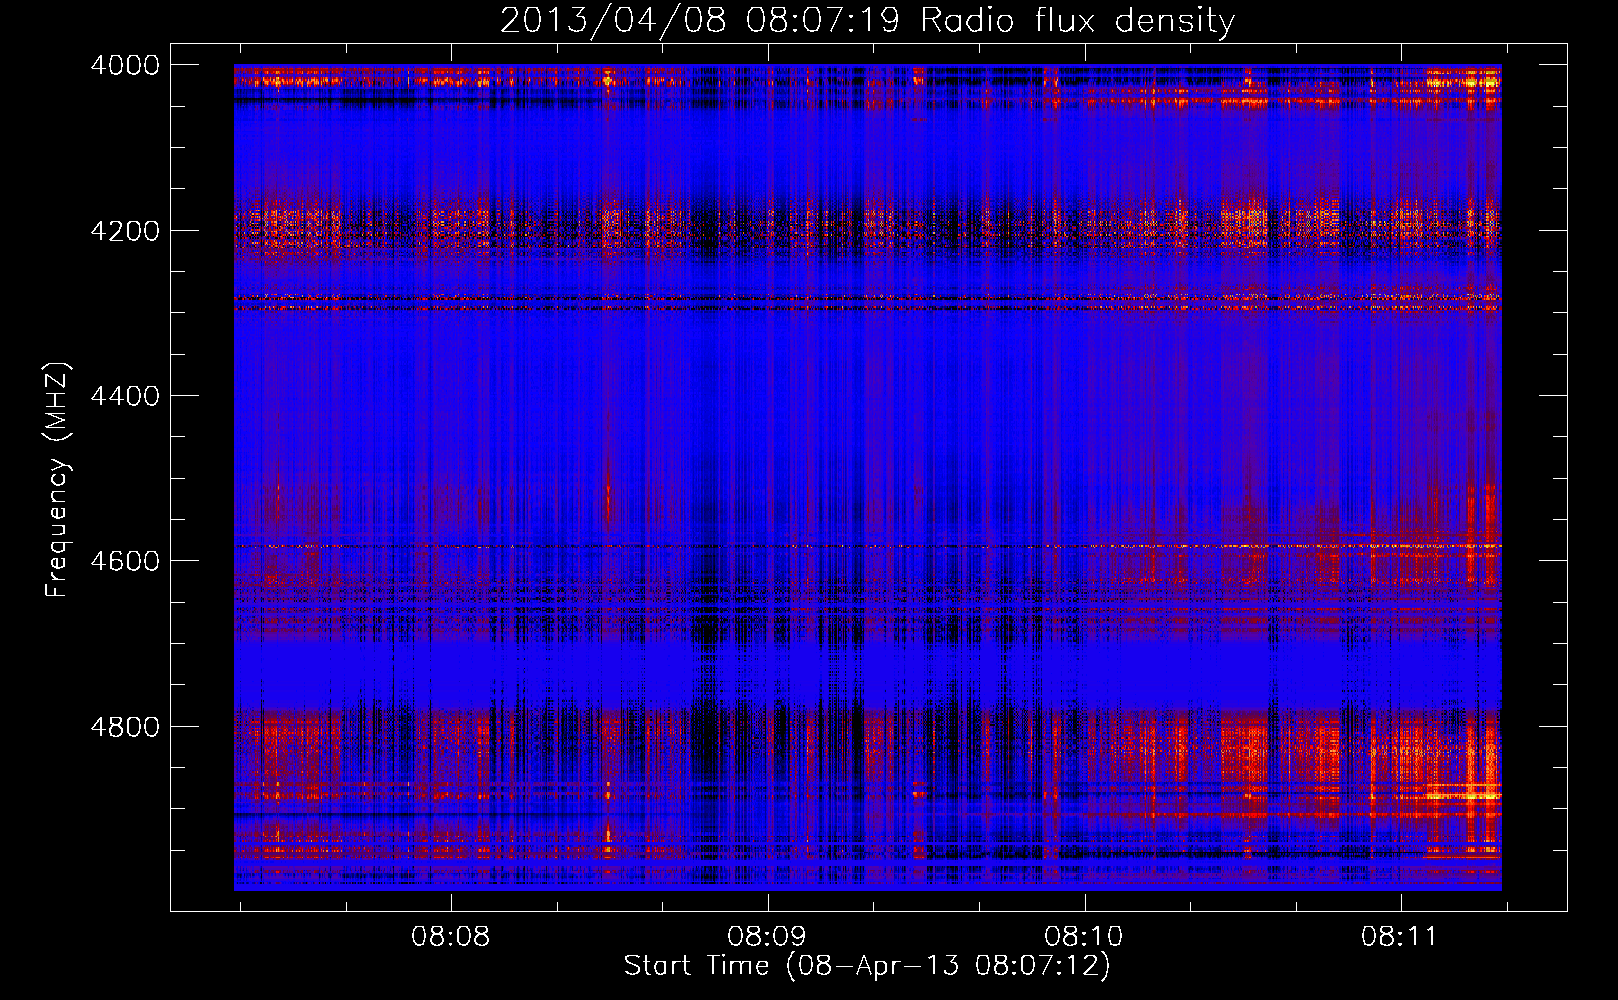Click the 4600 frequency tick label
Viewport: 1618px width, 1000px height.
125,561
